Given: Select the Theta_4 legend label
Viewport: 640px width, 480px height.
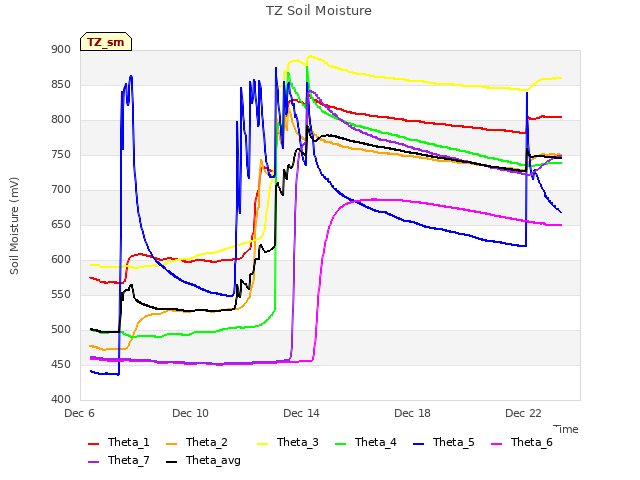Looking at the screenshot, I should 376,442.
